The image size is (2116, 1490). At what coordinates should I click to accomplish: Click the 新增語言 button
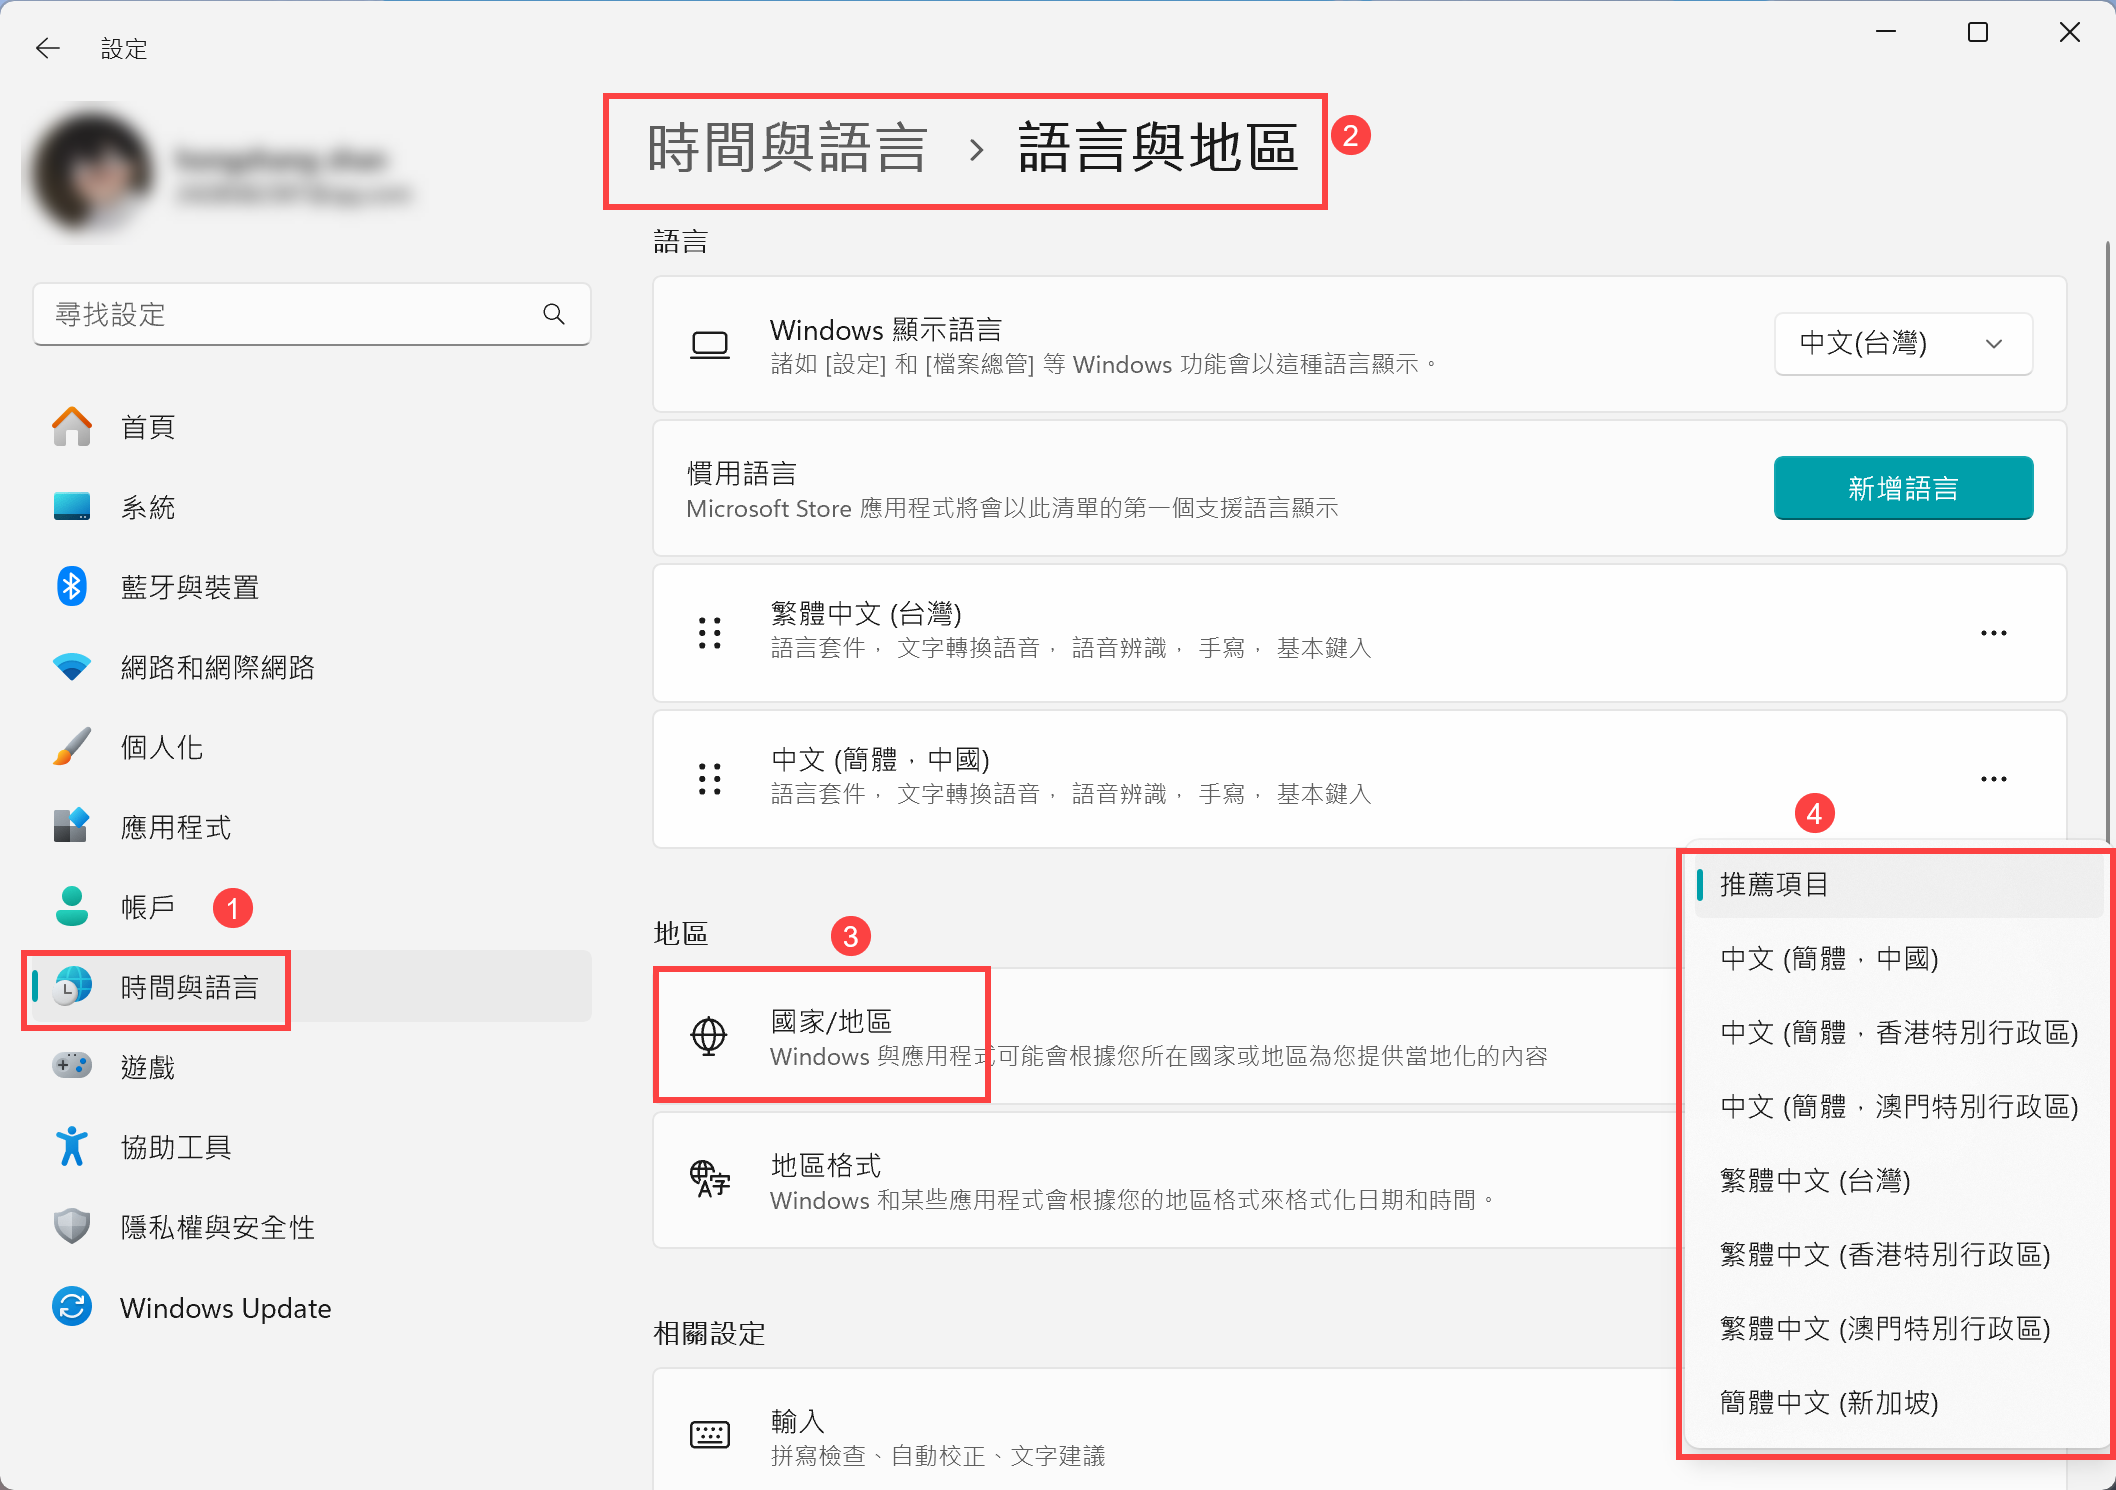(x=1902, y=488)
